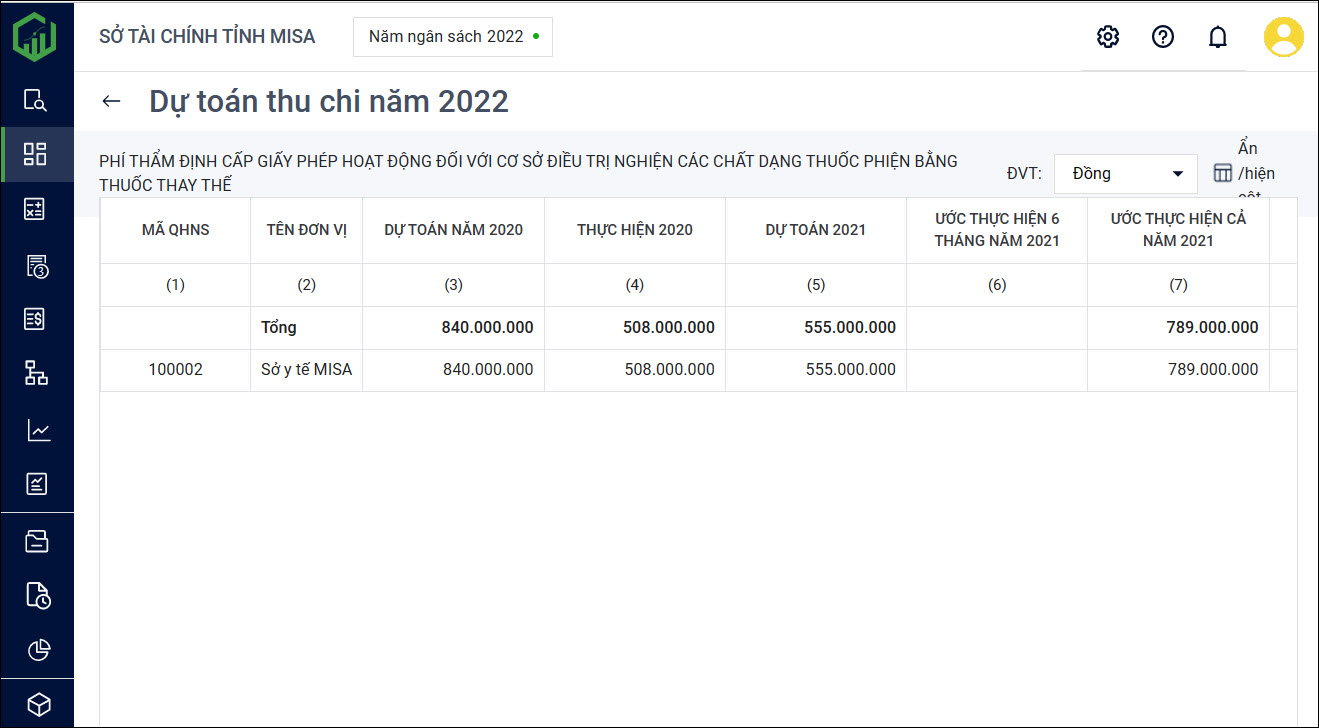Go back using the left arrow
Screen dimensions: 1319x728
111,101
